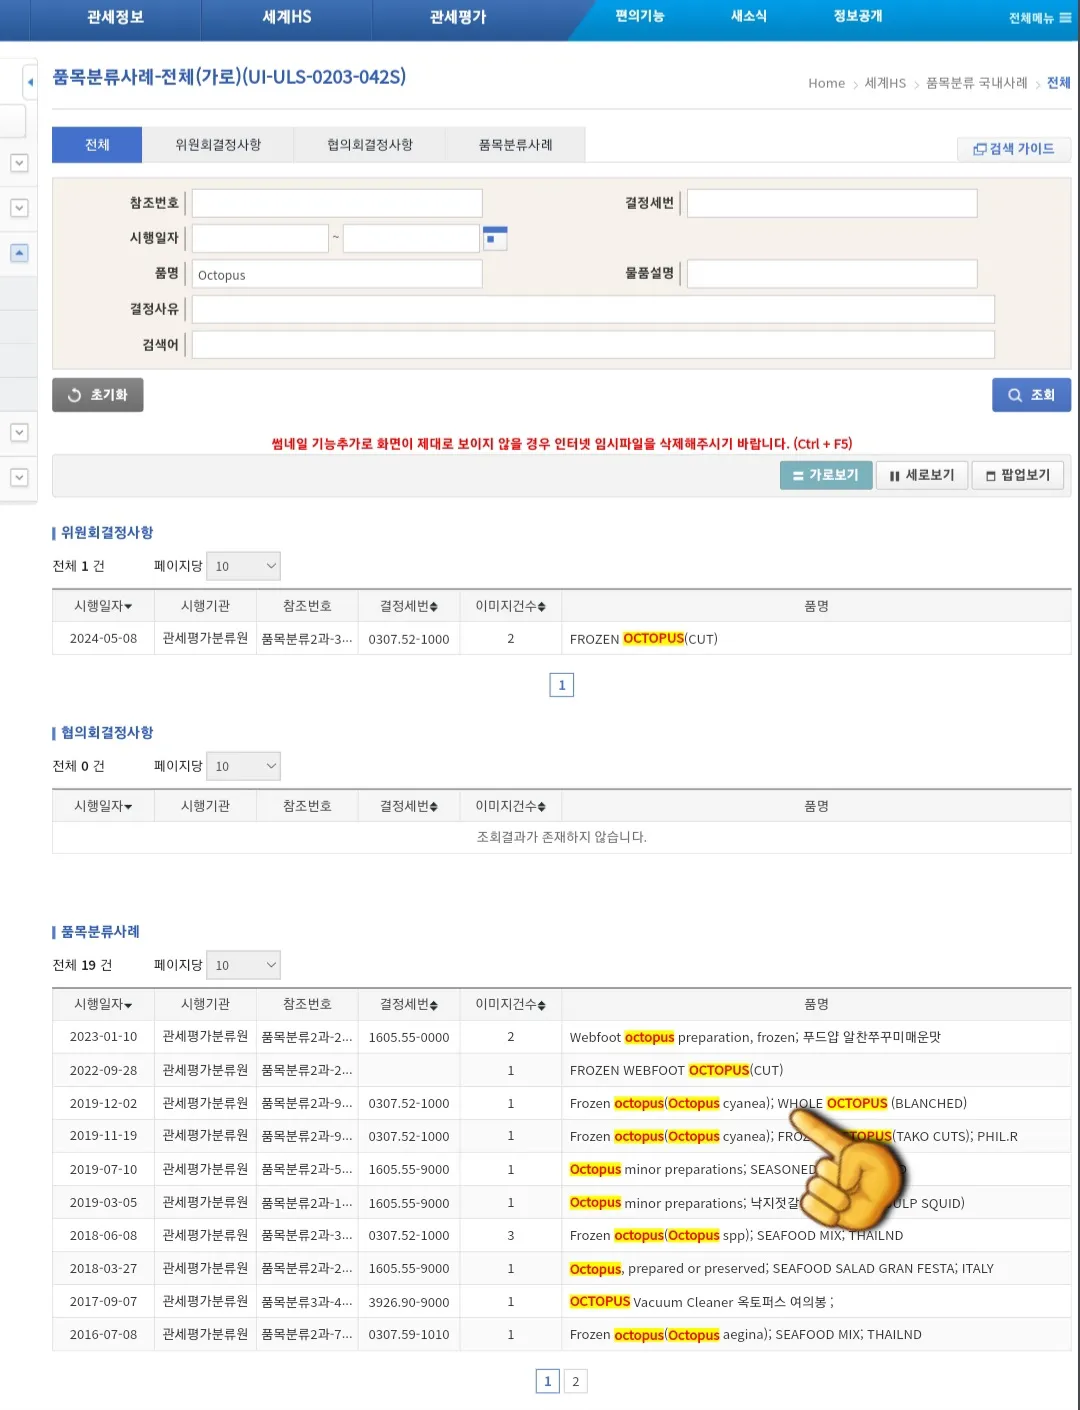Open the 페이지당 dropdown under 위원회결정사항
Screen dimensions: 1080x1410
click(243, 565)
